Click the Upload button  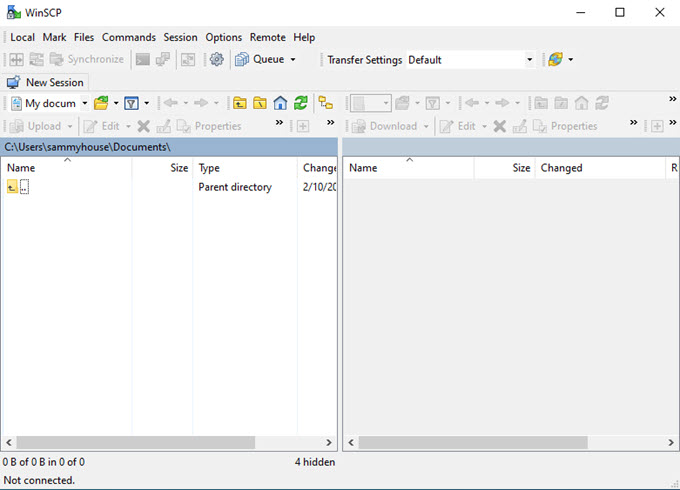[36, 126]
